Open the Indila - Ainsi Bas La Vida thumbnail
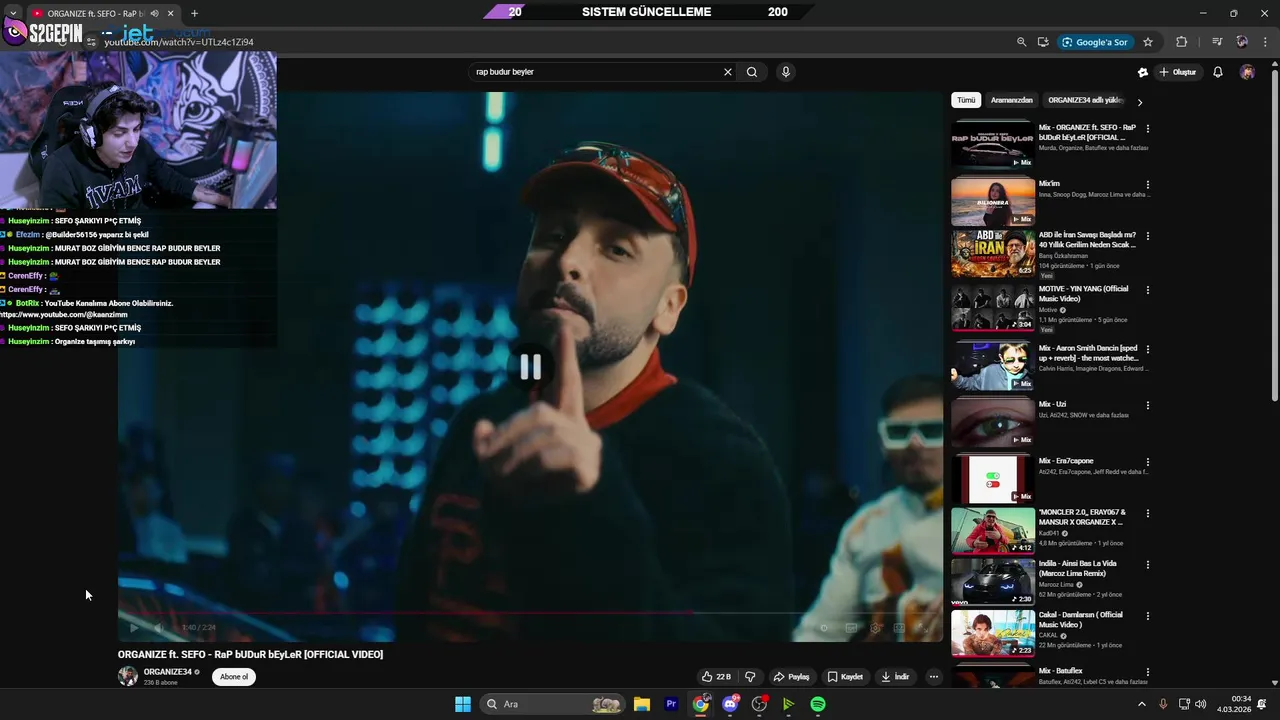Screen dimensions: 1280x720 coord(993,582)
